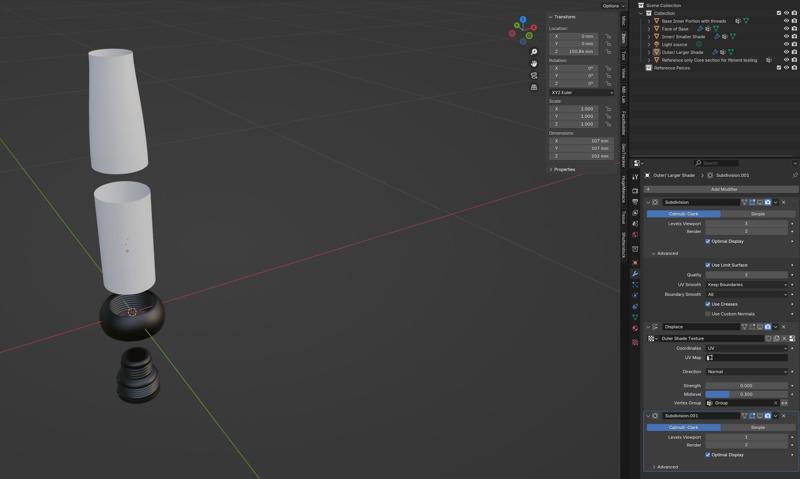Toggle visibility of Outer/ Larger Shade
Image resolution: width=800 pixels, height=479 pixels.
pyautogui.click(x=786, y=52)
